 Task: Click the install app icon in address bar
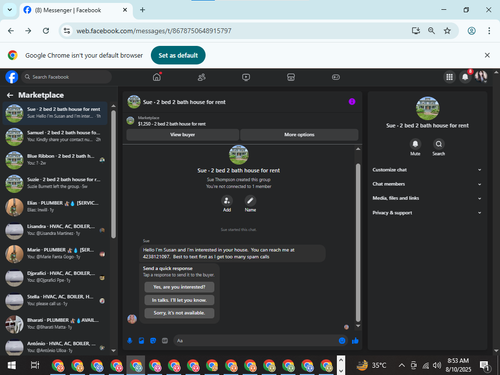tap(416, 31)
